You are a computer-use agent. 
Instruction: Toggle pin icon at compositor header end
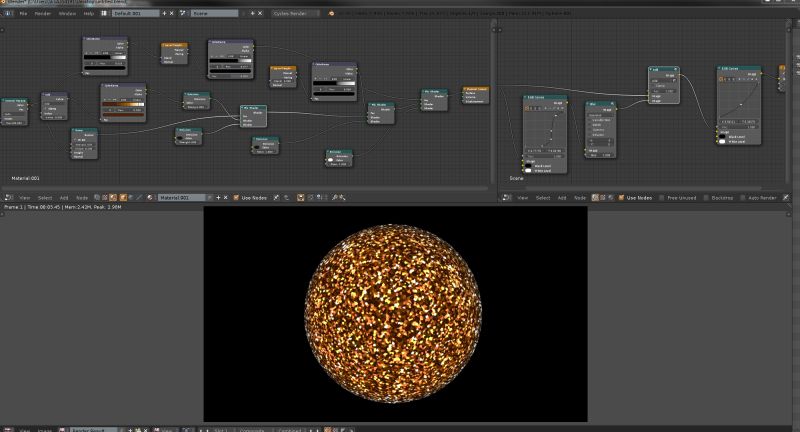(x=786, y=197)
